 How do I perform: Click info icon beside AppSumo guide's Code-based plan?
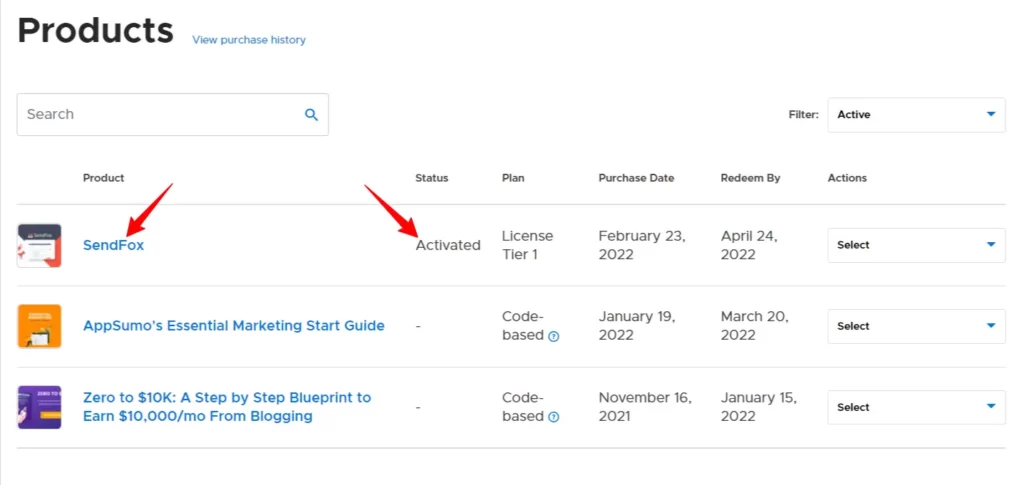[554, 336]
